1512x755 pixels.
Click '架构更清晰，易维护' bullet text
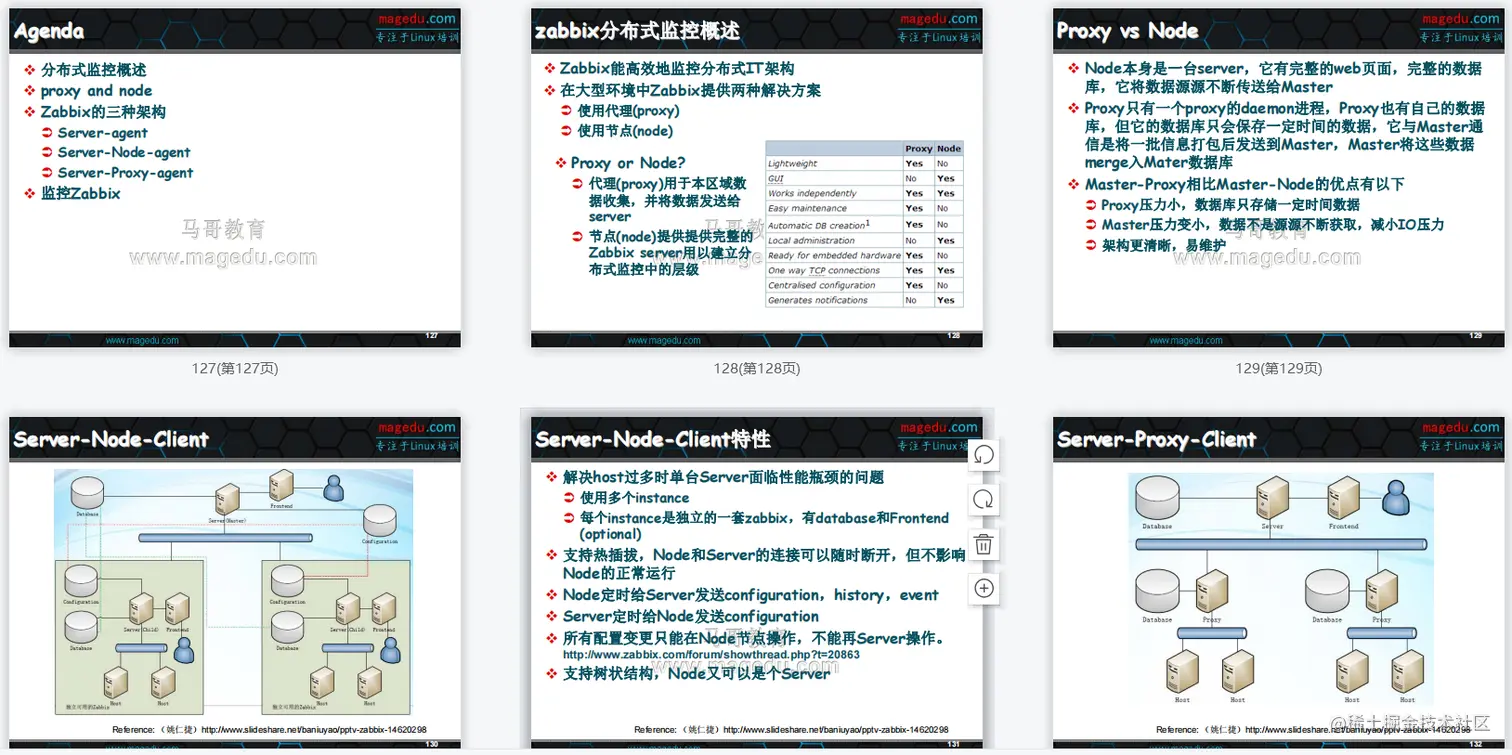coord(1163,245)
